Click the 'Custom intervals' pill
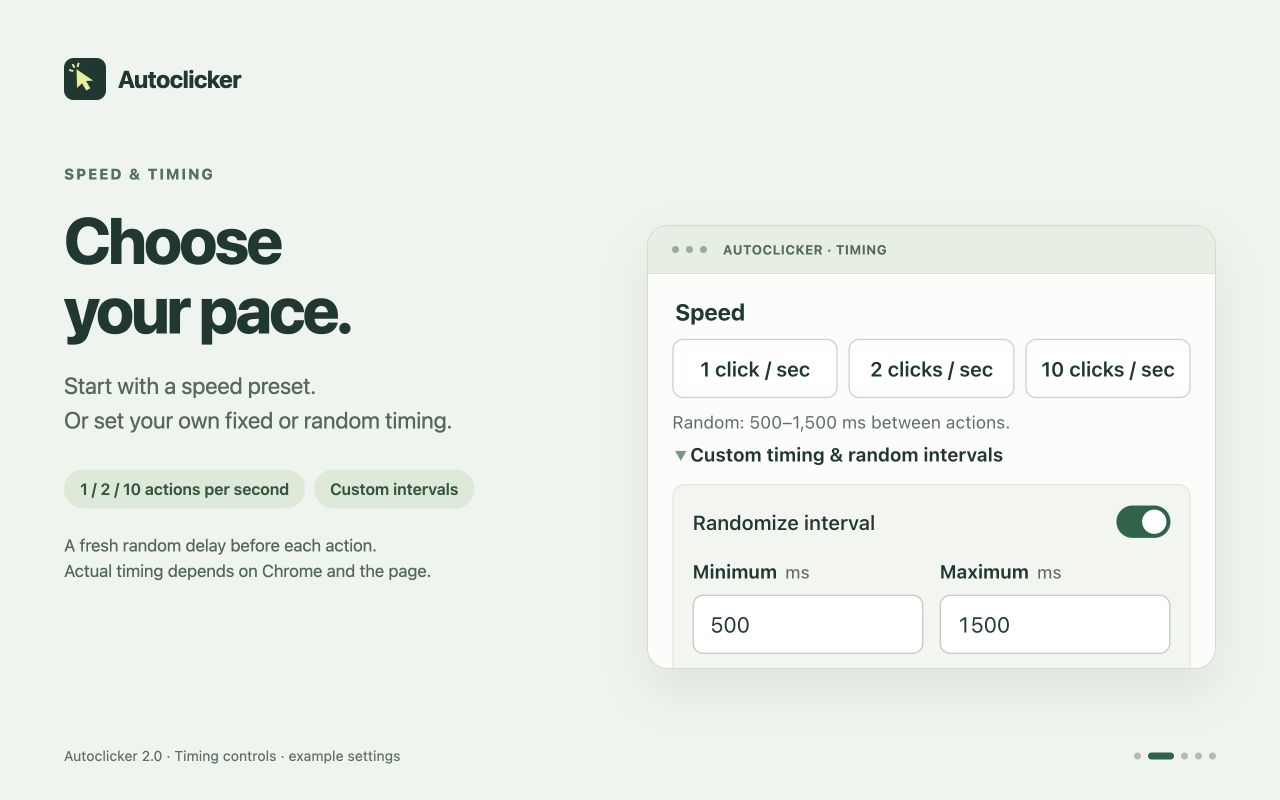The height and width of the screenshot is (800, 1280). [x=394, y=489]
